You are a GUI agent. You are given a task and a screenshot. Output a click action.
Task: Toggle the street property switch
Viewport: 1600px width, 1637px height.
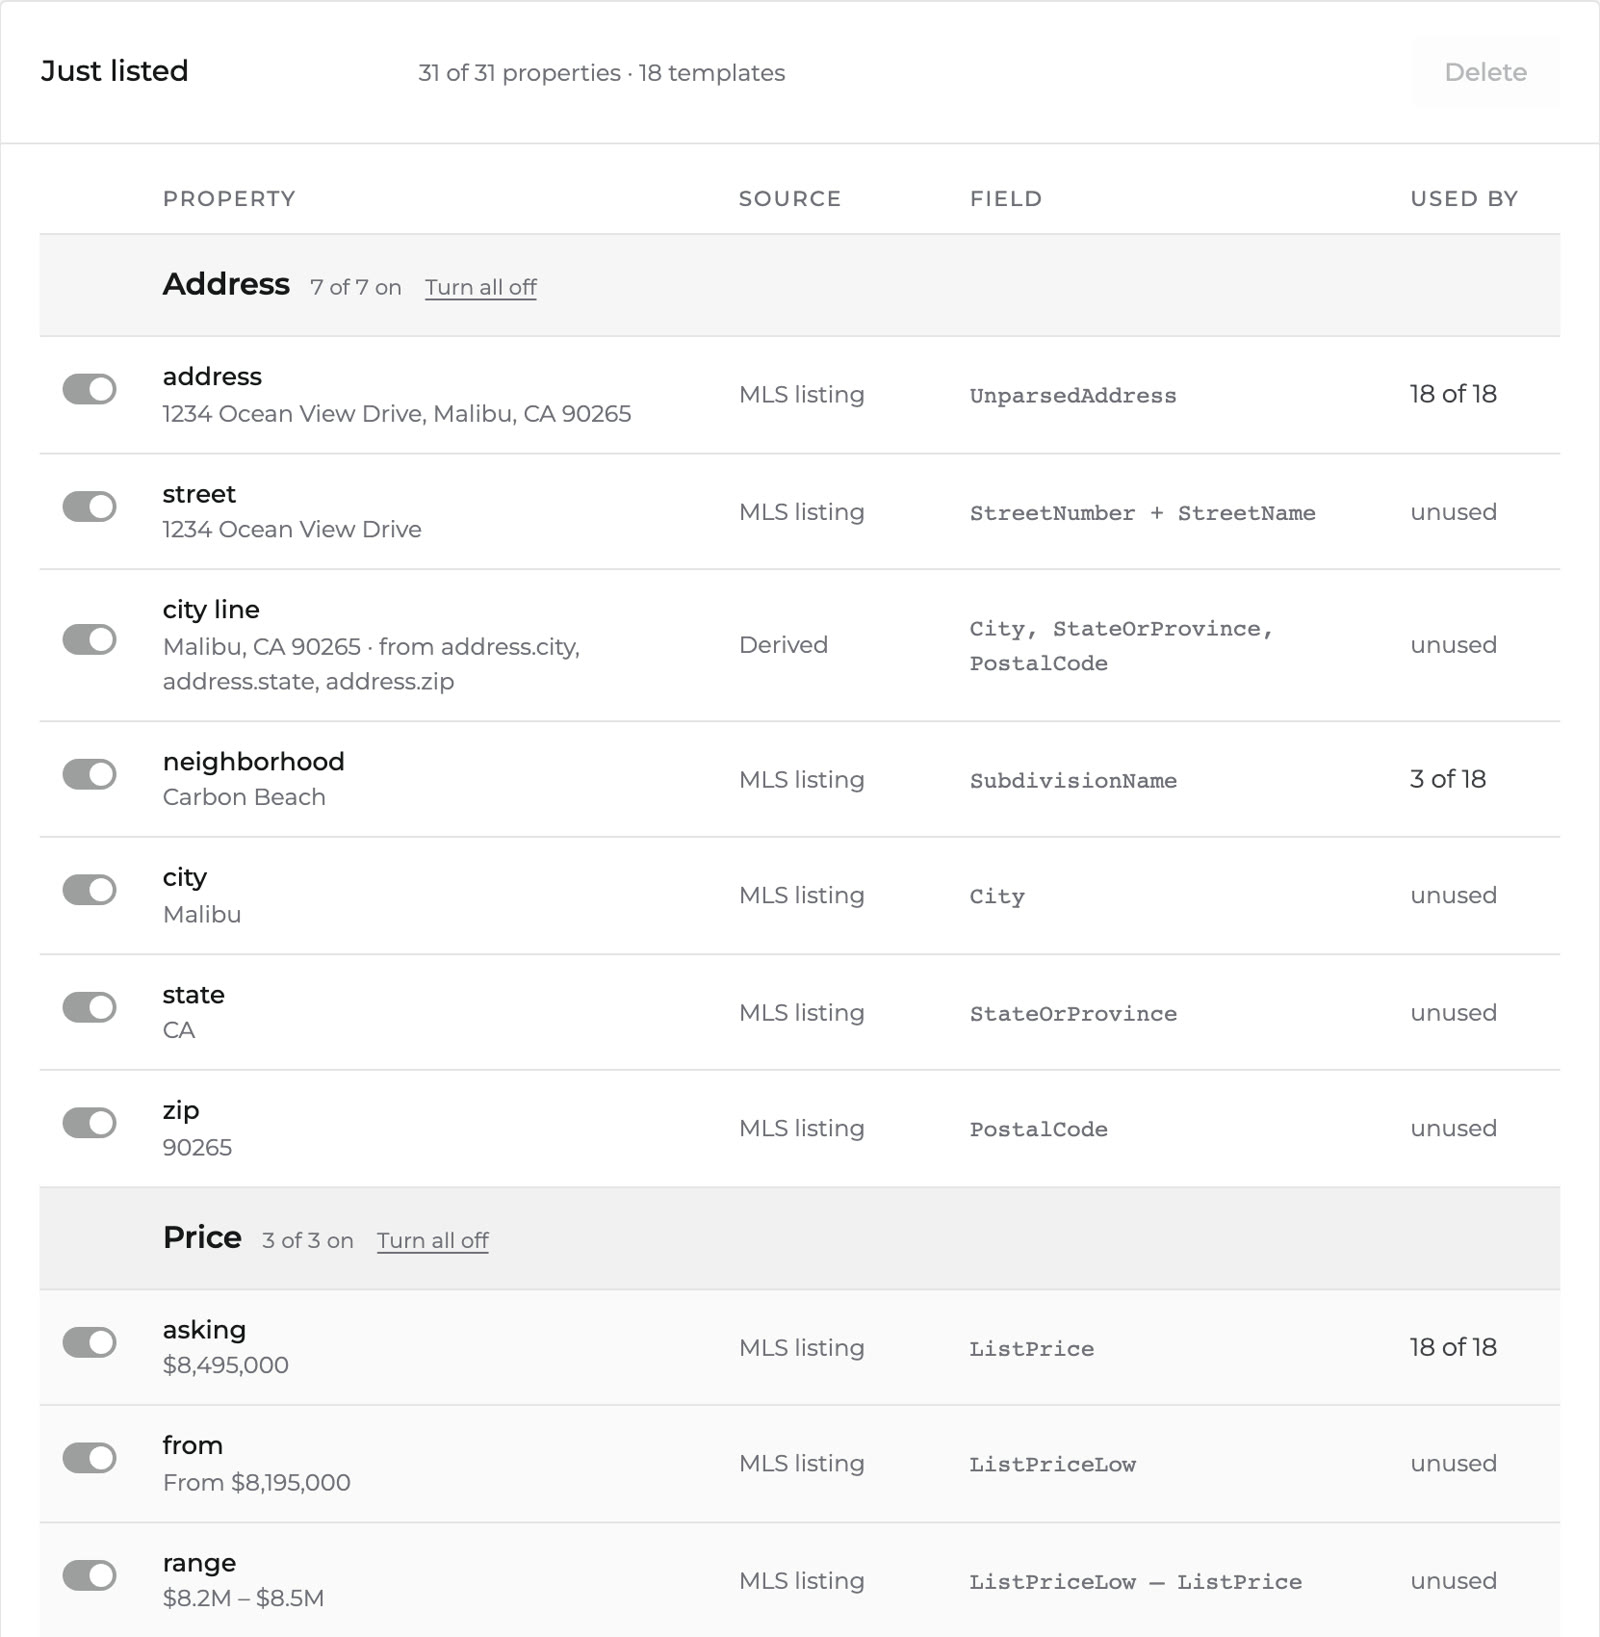pyautogui.click(x=89, y=506)
